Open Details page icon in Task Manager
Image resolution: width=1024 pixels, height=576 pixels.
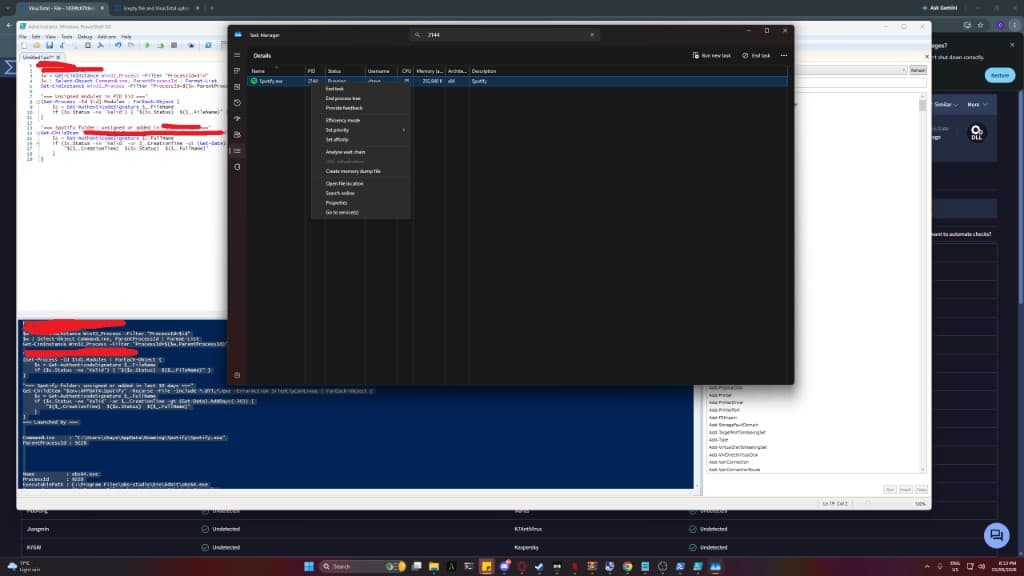coord(237,151)
